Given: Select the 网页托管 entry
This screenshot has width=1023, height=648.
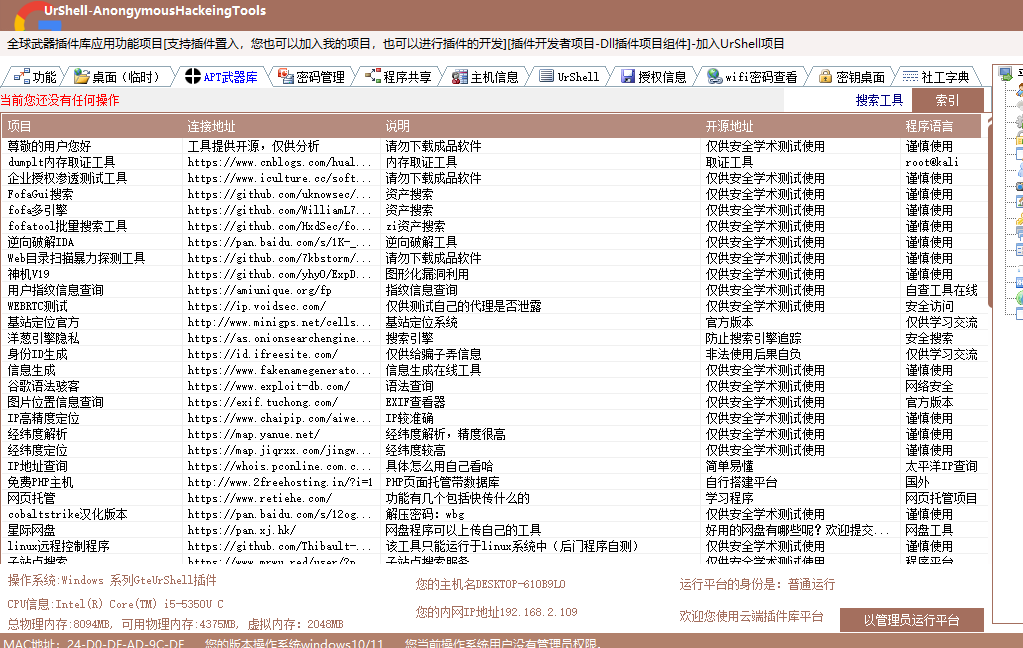Looking at the screenshot, I should click(494, 498).
